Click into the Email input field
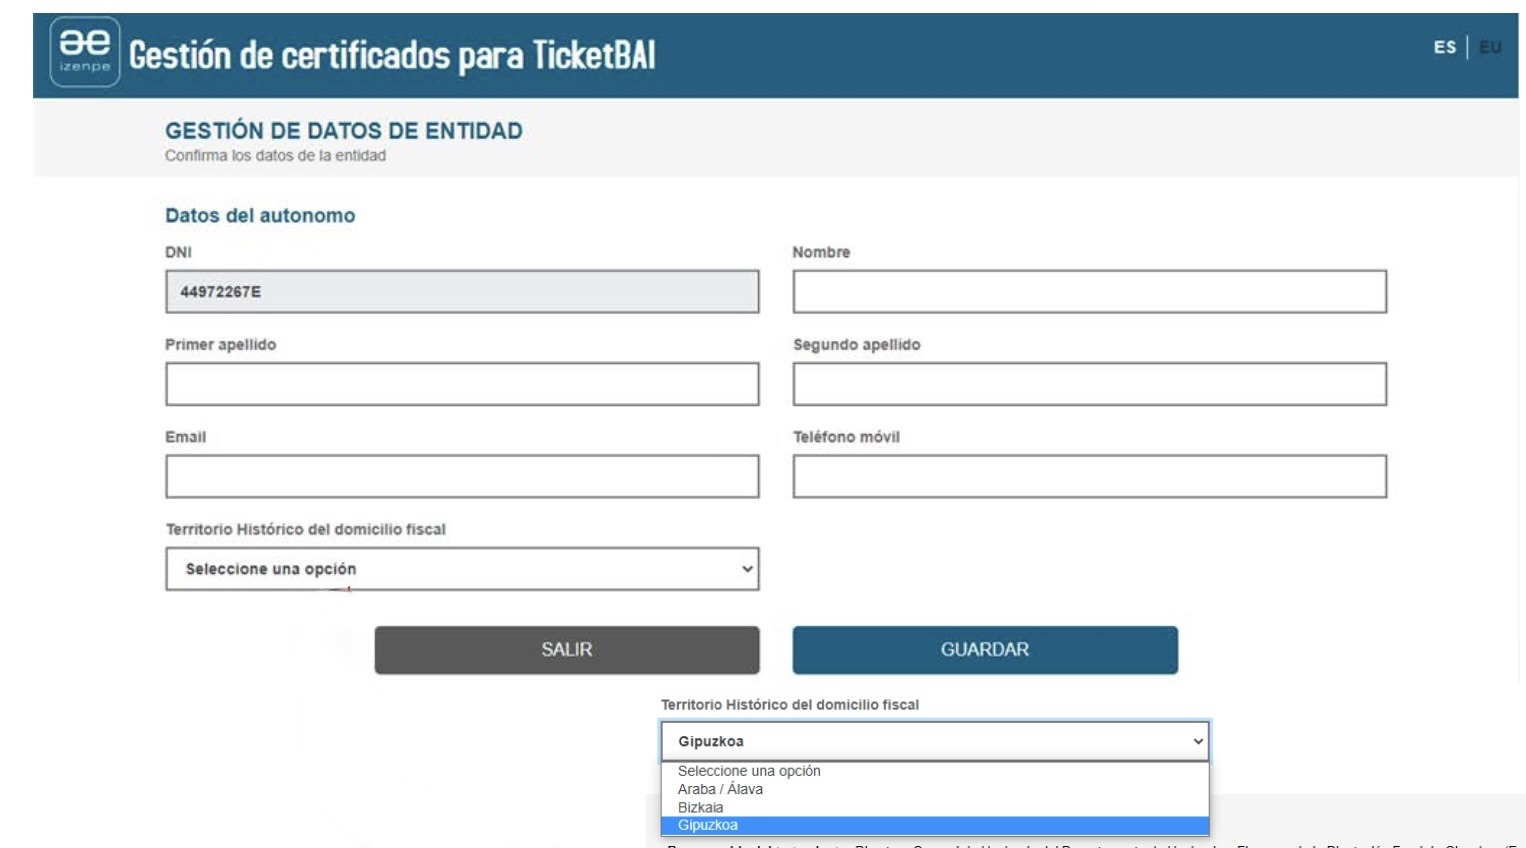1526x848 pixels. tap(462, 477)
